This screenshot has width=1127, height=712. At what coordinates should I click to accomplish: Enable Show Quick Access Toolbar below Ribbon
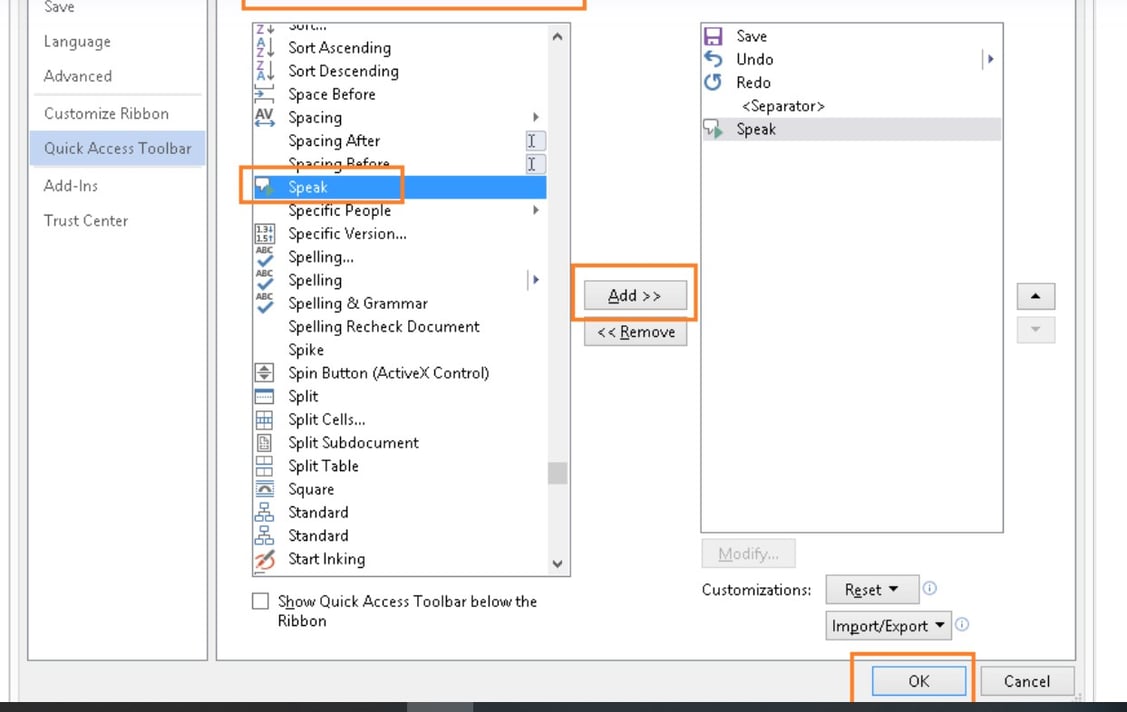(261, 601)
